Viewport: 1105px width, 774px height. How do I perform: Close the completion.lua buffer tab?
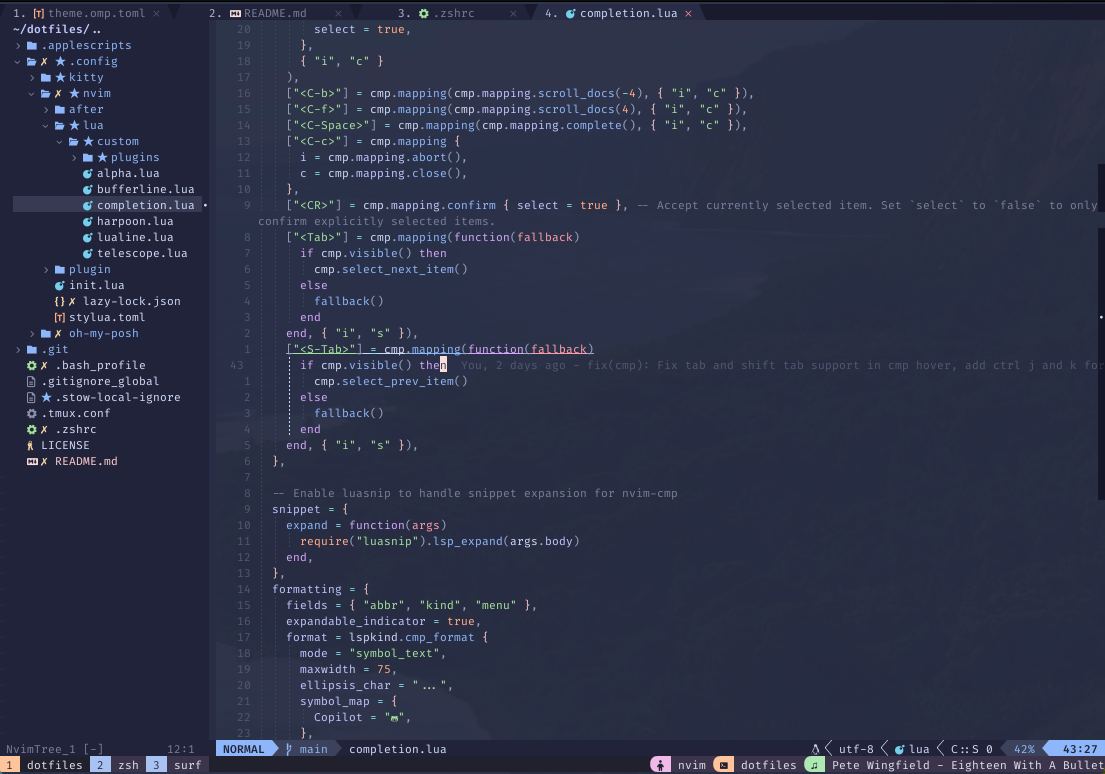tap(689, 13)
